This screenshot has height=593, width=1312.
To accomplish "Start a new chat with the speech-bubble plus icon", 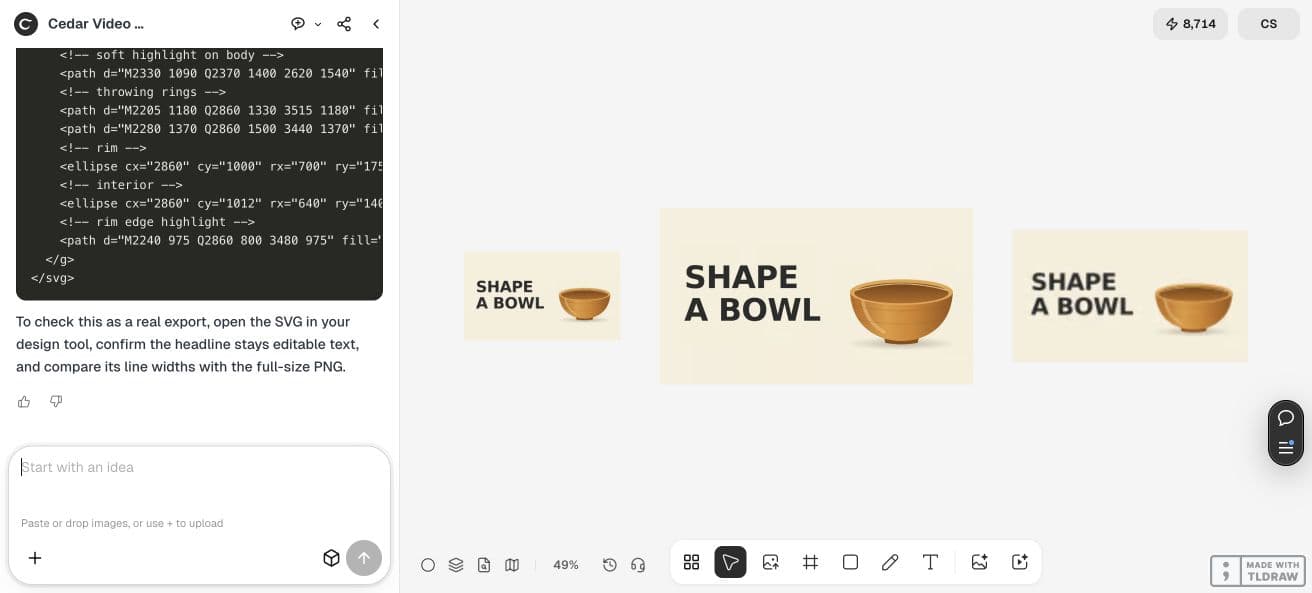I will pos(298,24).
